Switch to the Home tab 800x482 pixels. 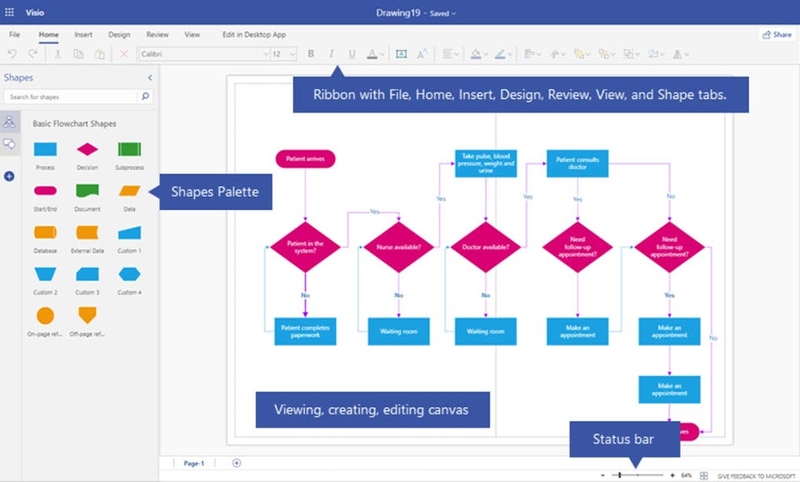click(x=48, y=35)
